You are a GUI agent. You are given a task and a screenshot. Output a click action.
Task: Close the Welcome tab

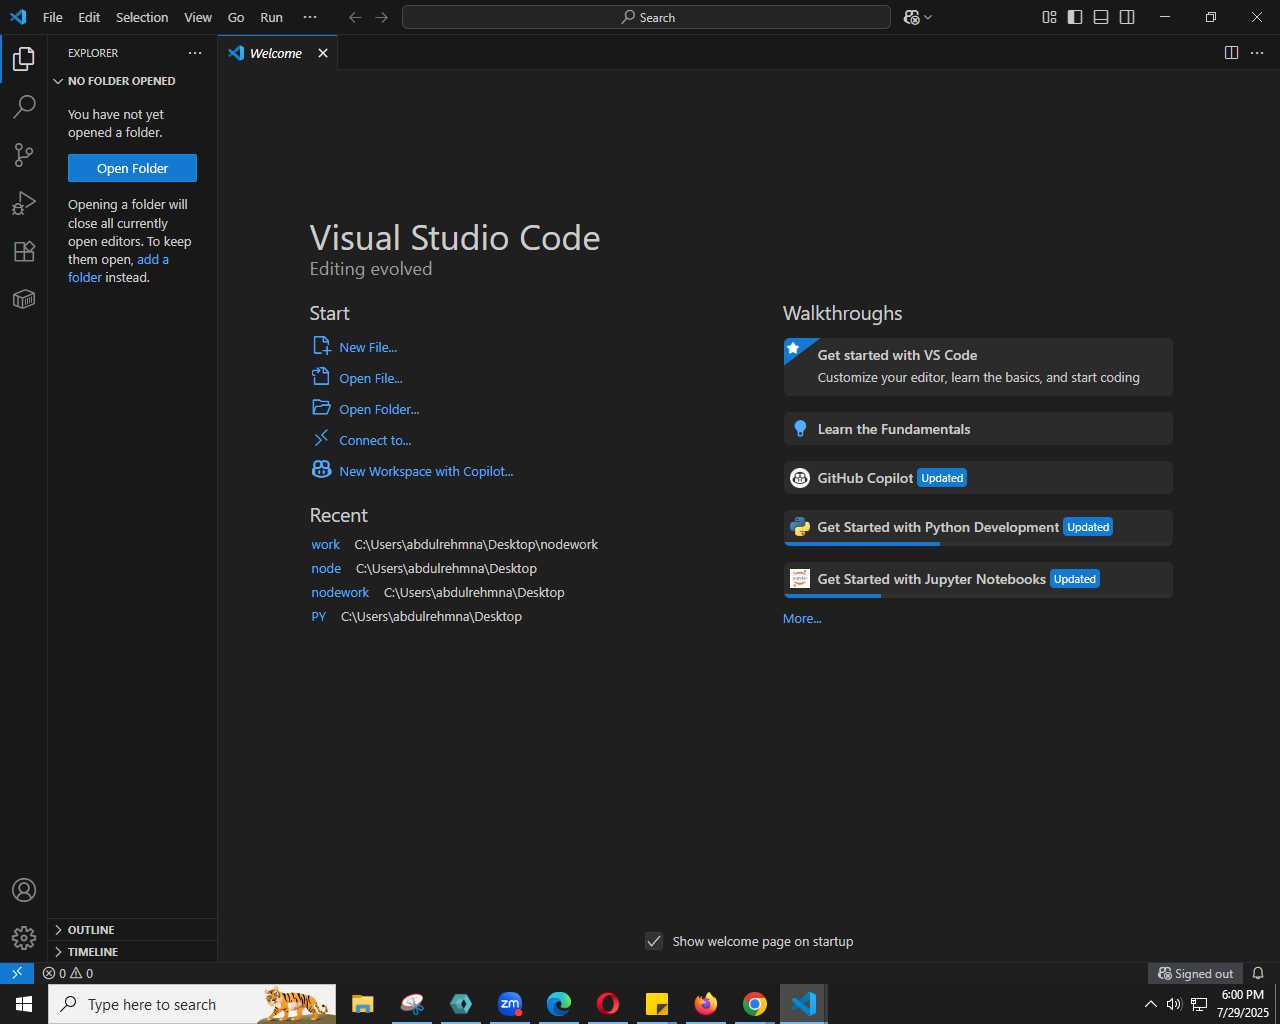[323, 53]
